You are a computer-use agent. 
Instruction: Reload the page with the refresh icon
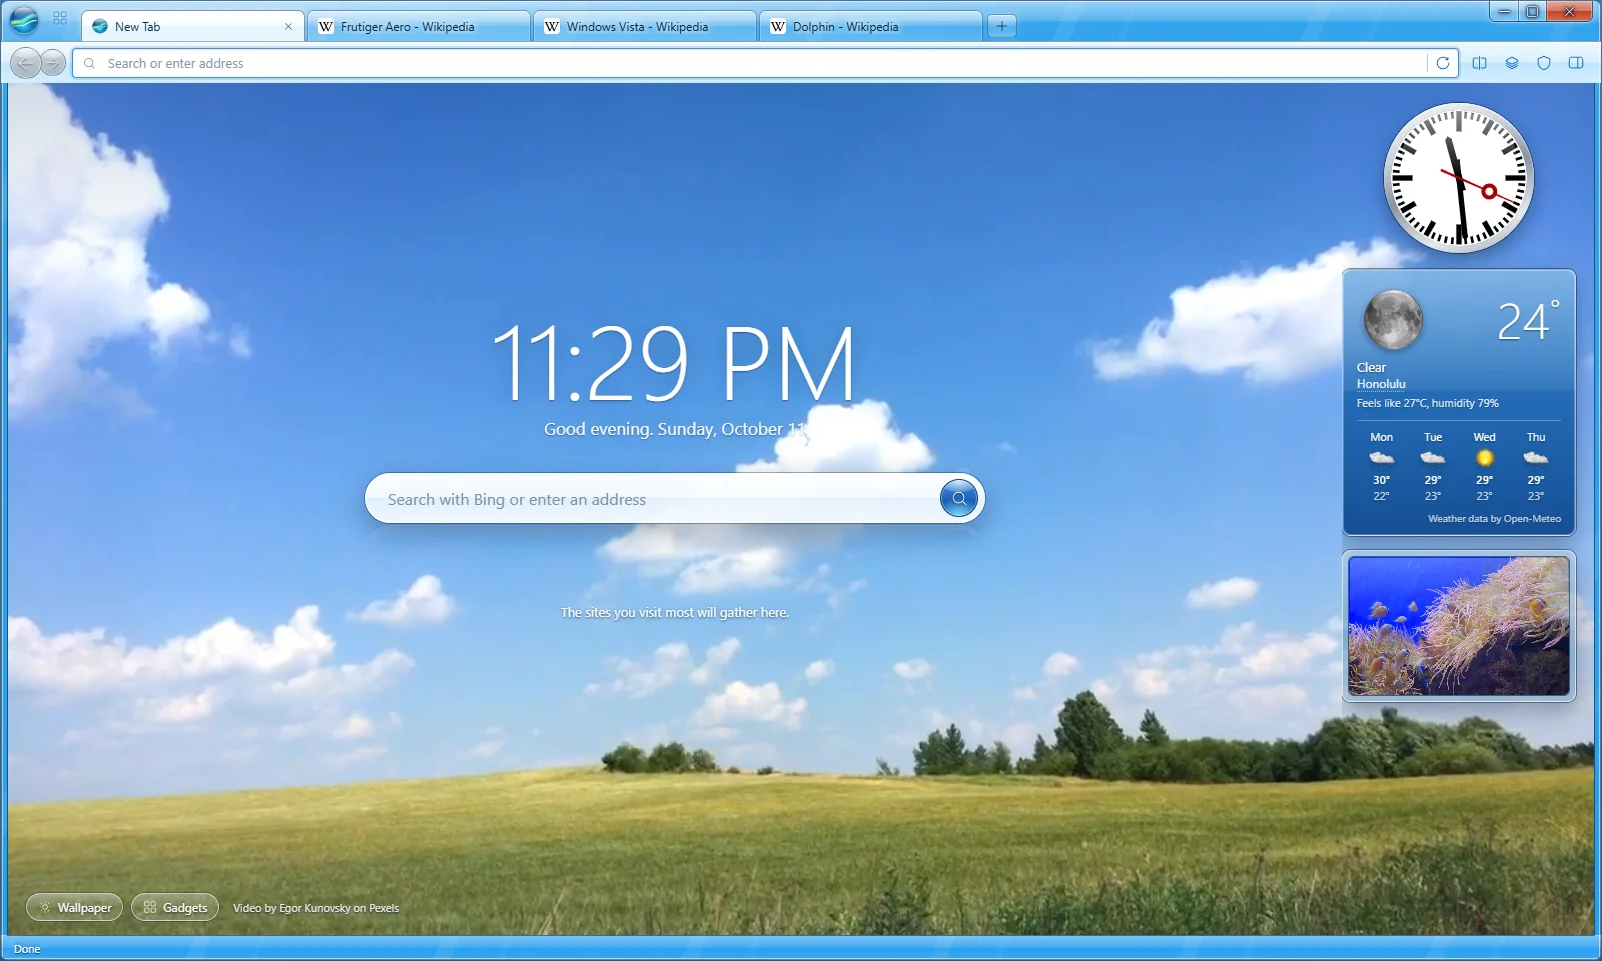click(1443, 63)
